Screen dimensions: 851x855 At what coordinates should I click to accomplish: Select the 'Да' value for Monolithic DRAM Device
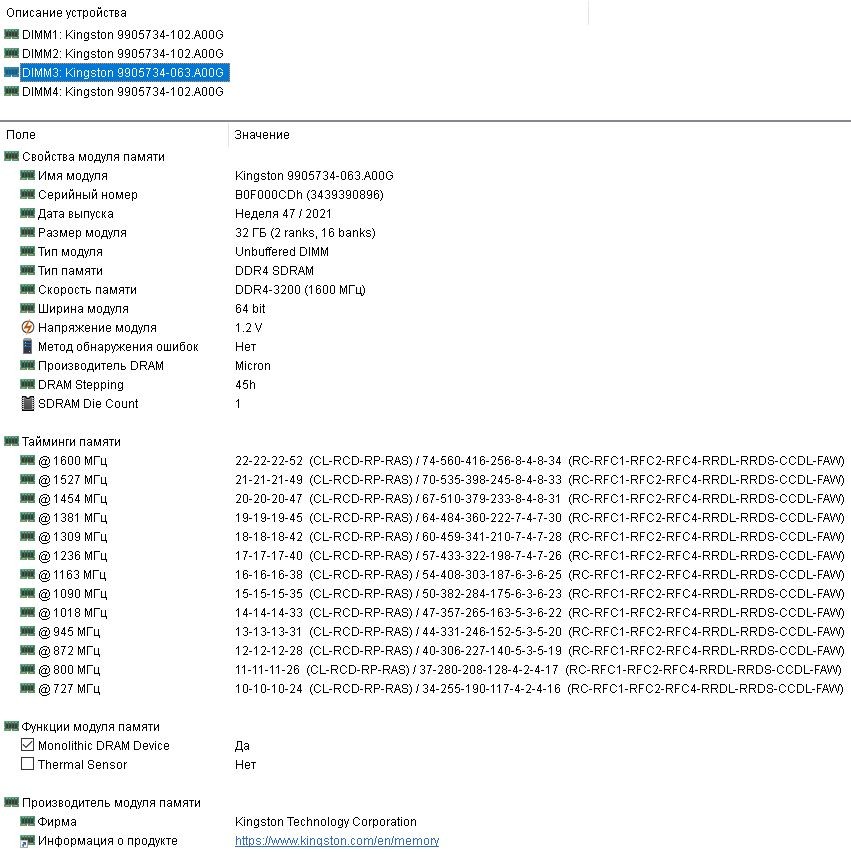[x=242, y=745]
